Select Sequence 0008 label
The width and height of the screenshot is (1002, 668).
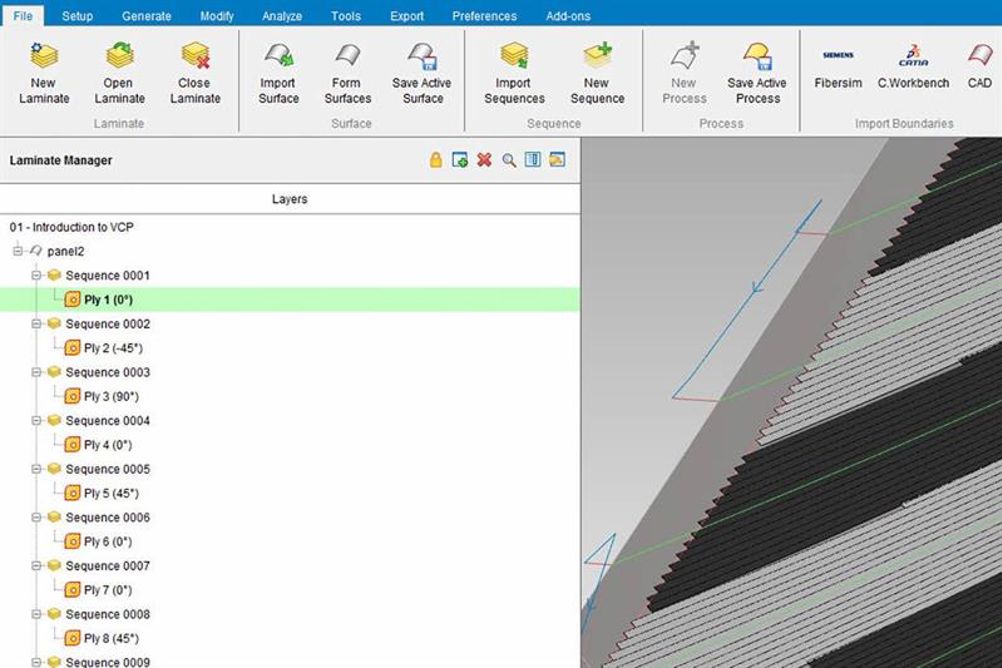click(x=107, y=614)
